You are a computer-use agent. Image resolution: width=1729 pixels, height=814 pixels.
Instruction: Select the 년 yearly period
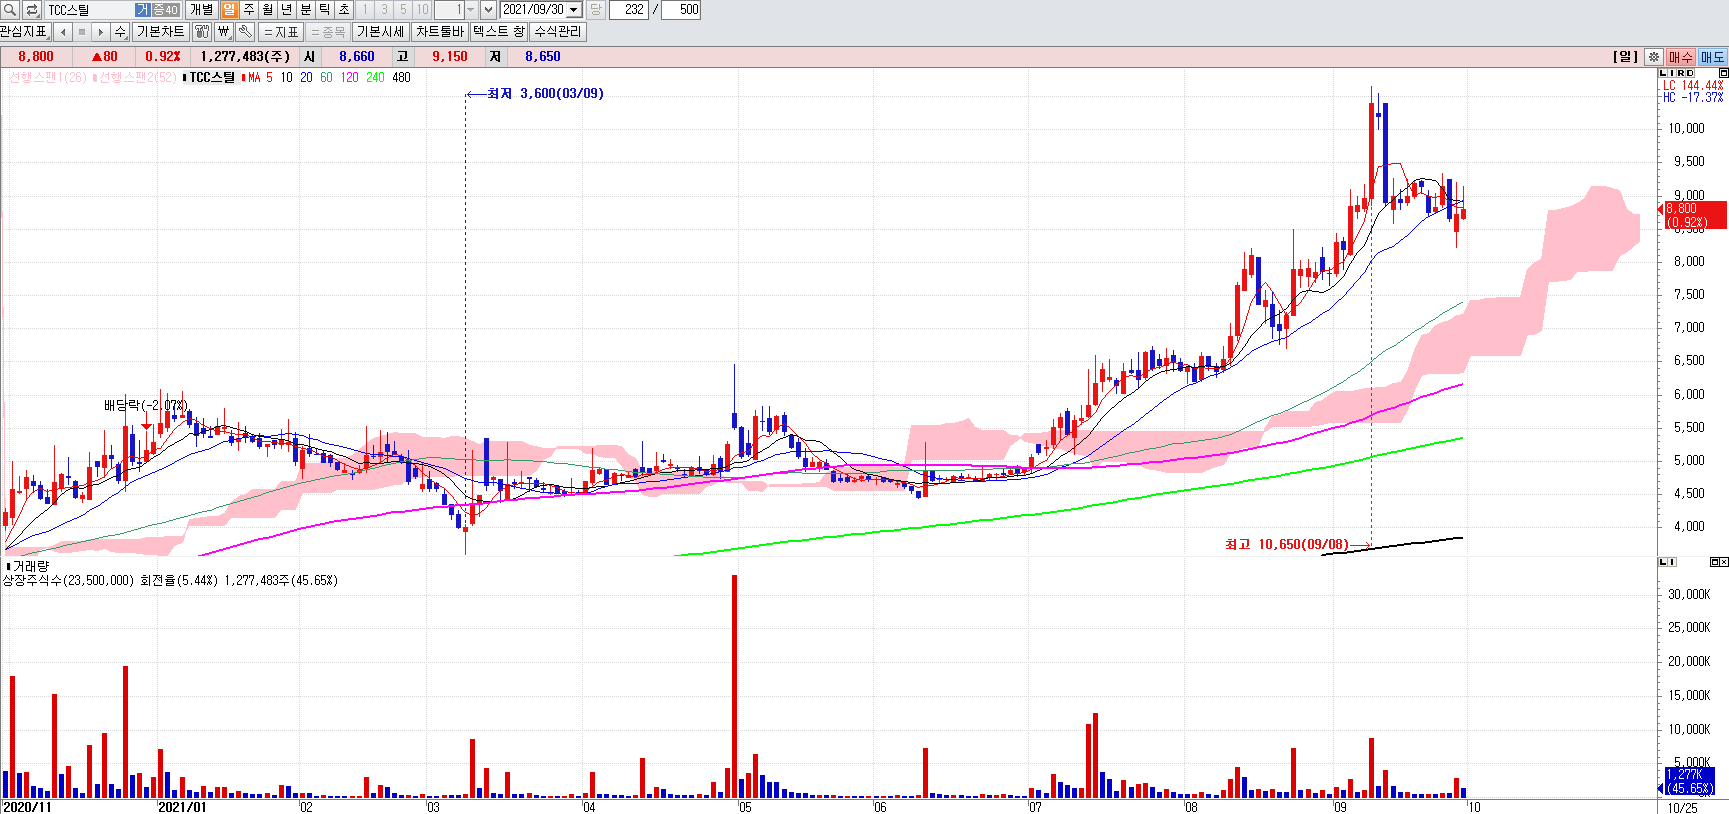tap(287, 10)
